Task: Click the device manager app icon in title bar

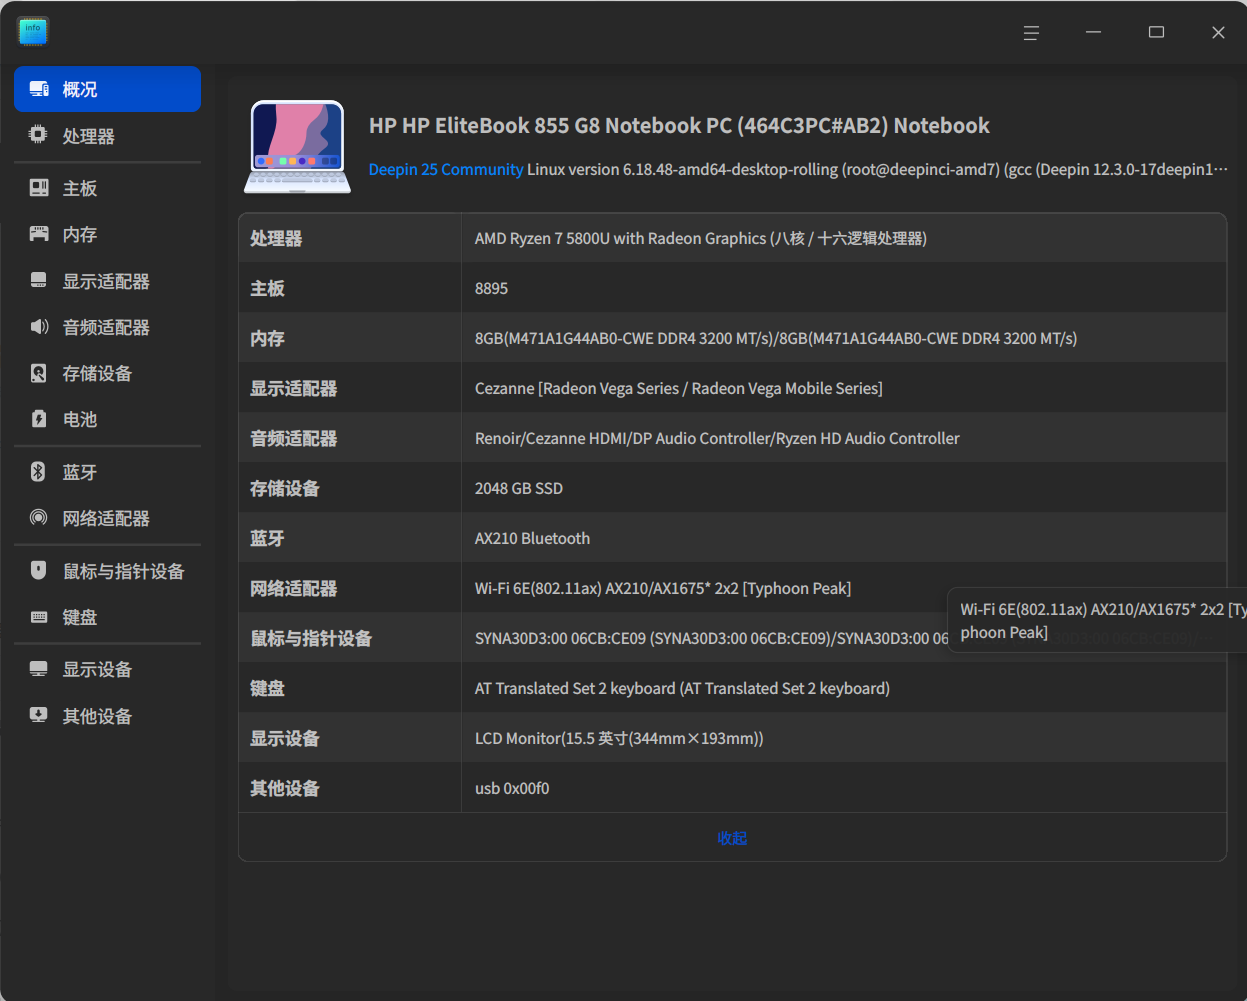Action: coord(33,31)
